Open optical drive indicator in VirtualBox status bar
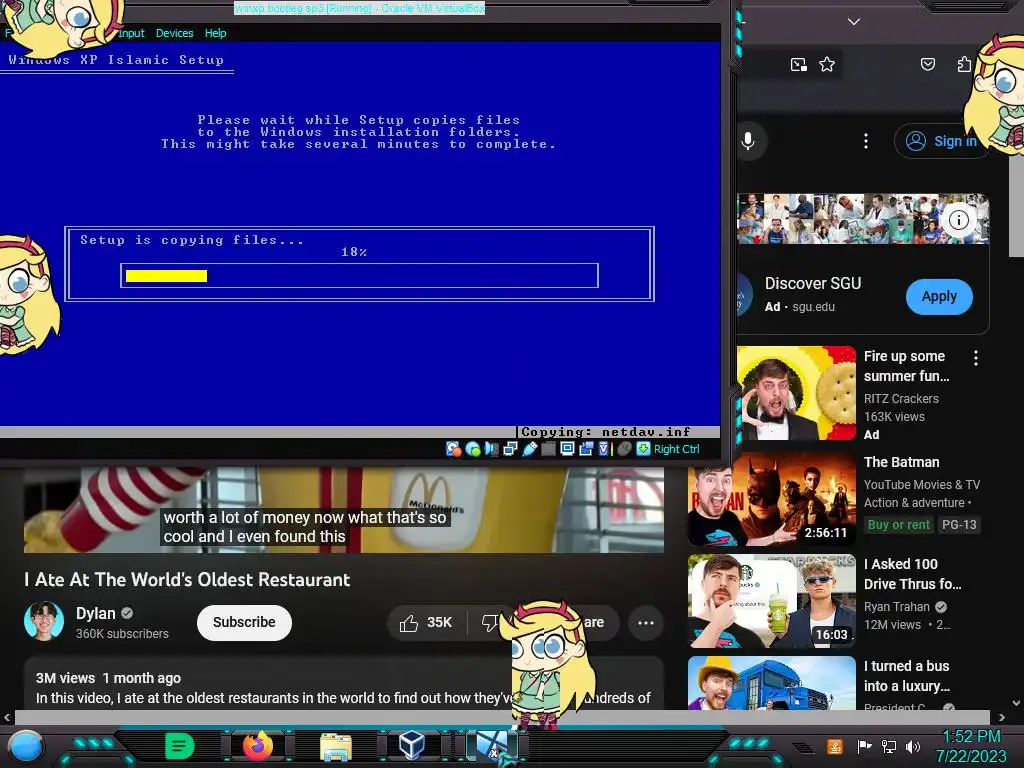This screenshot has width=1024, height=768. pyautogui.click(x=473, y=449)
